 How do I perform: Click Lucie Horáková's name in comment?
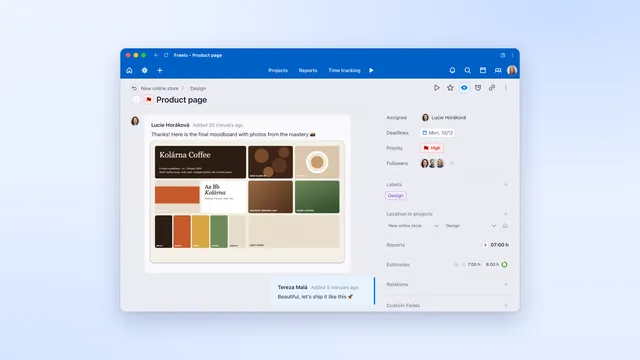point(170,125)
